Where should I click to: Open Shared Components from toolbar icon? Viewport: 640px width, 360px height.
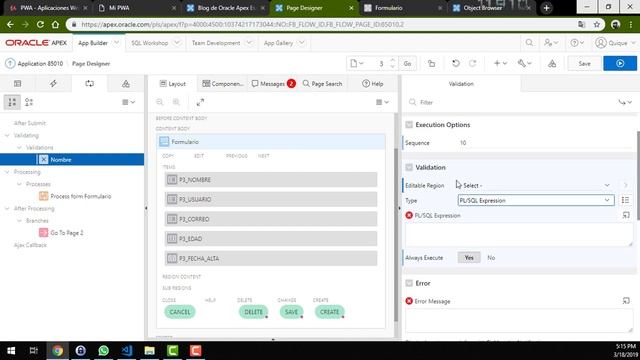tap(552, 64)
